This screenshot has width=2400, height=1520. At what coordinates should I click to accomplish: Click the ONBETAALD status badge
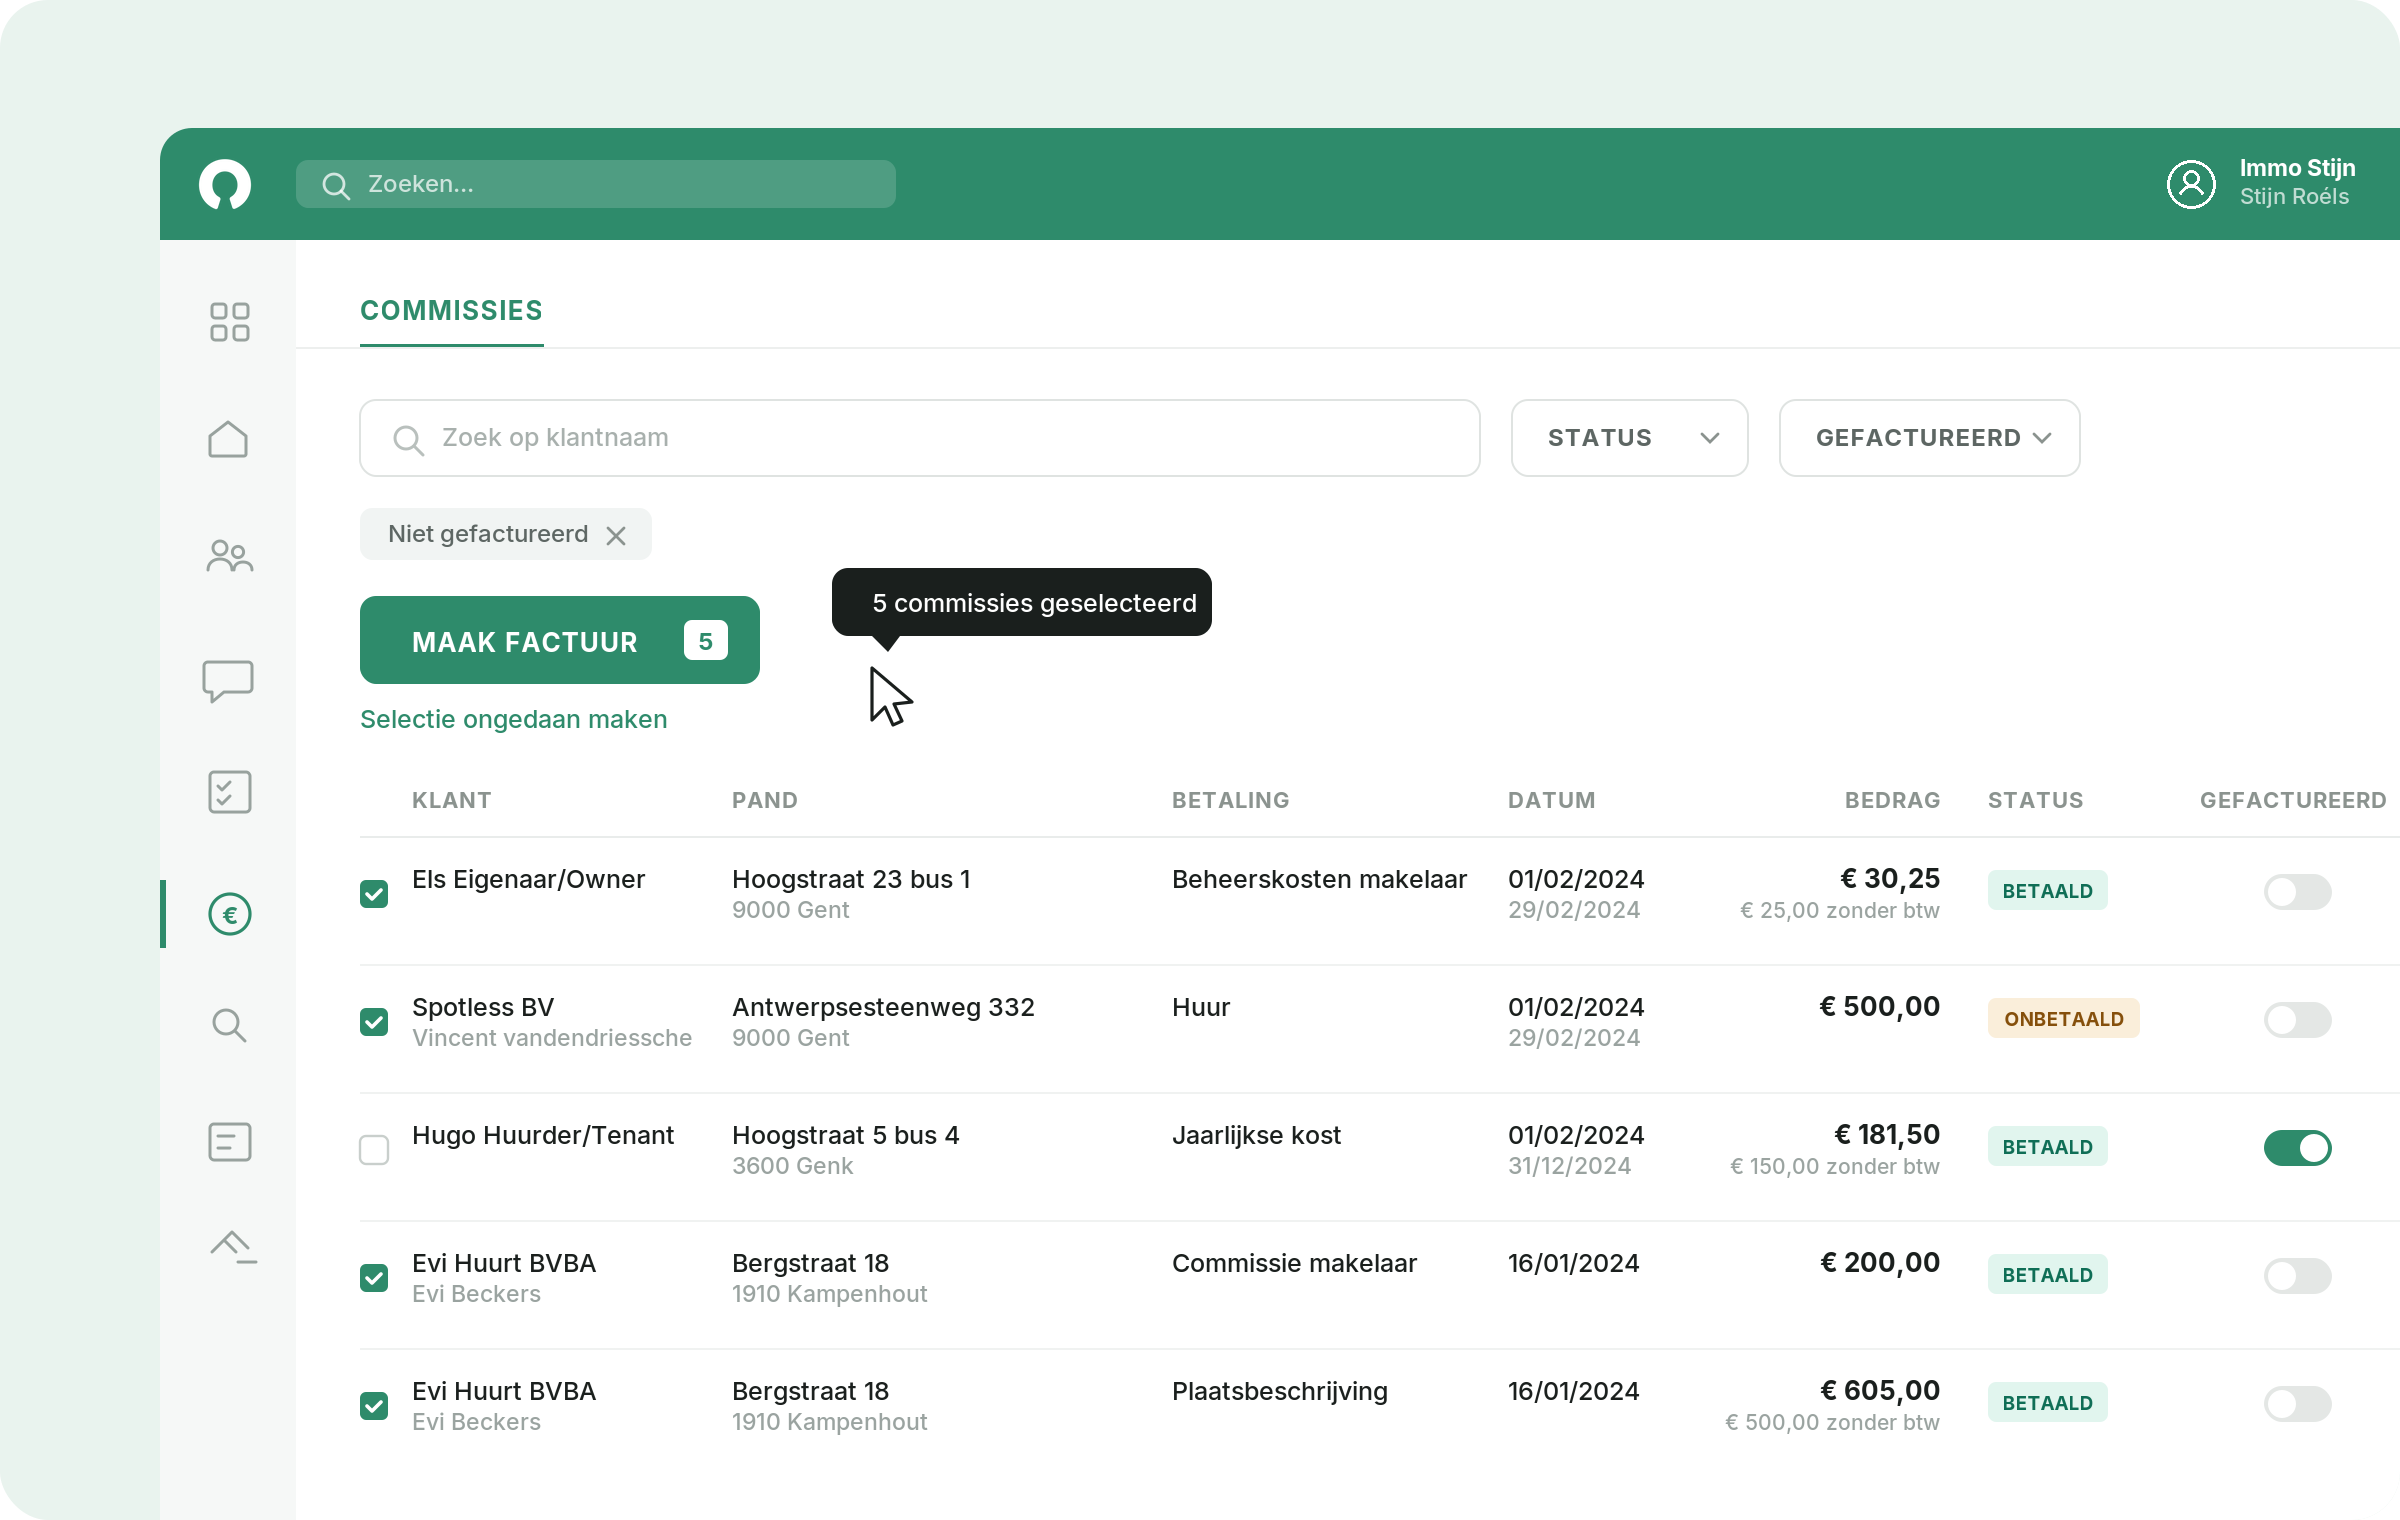pos(2063,1018)
